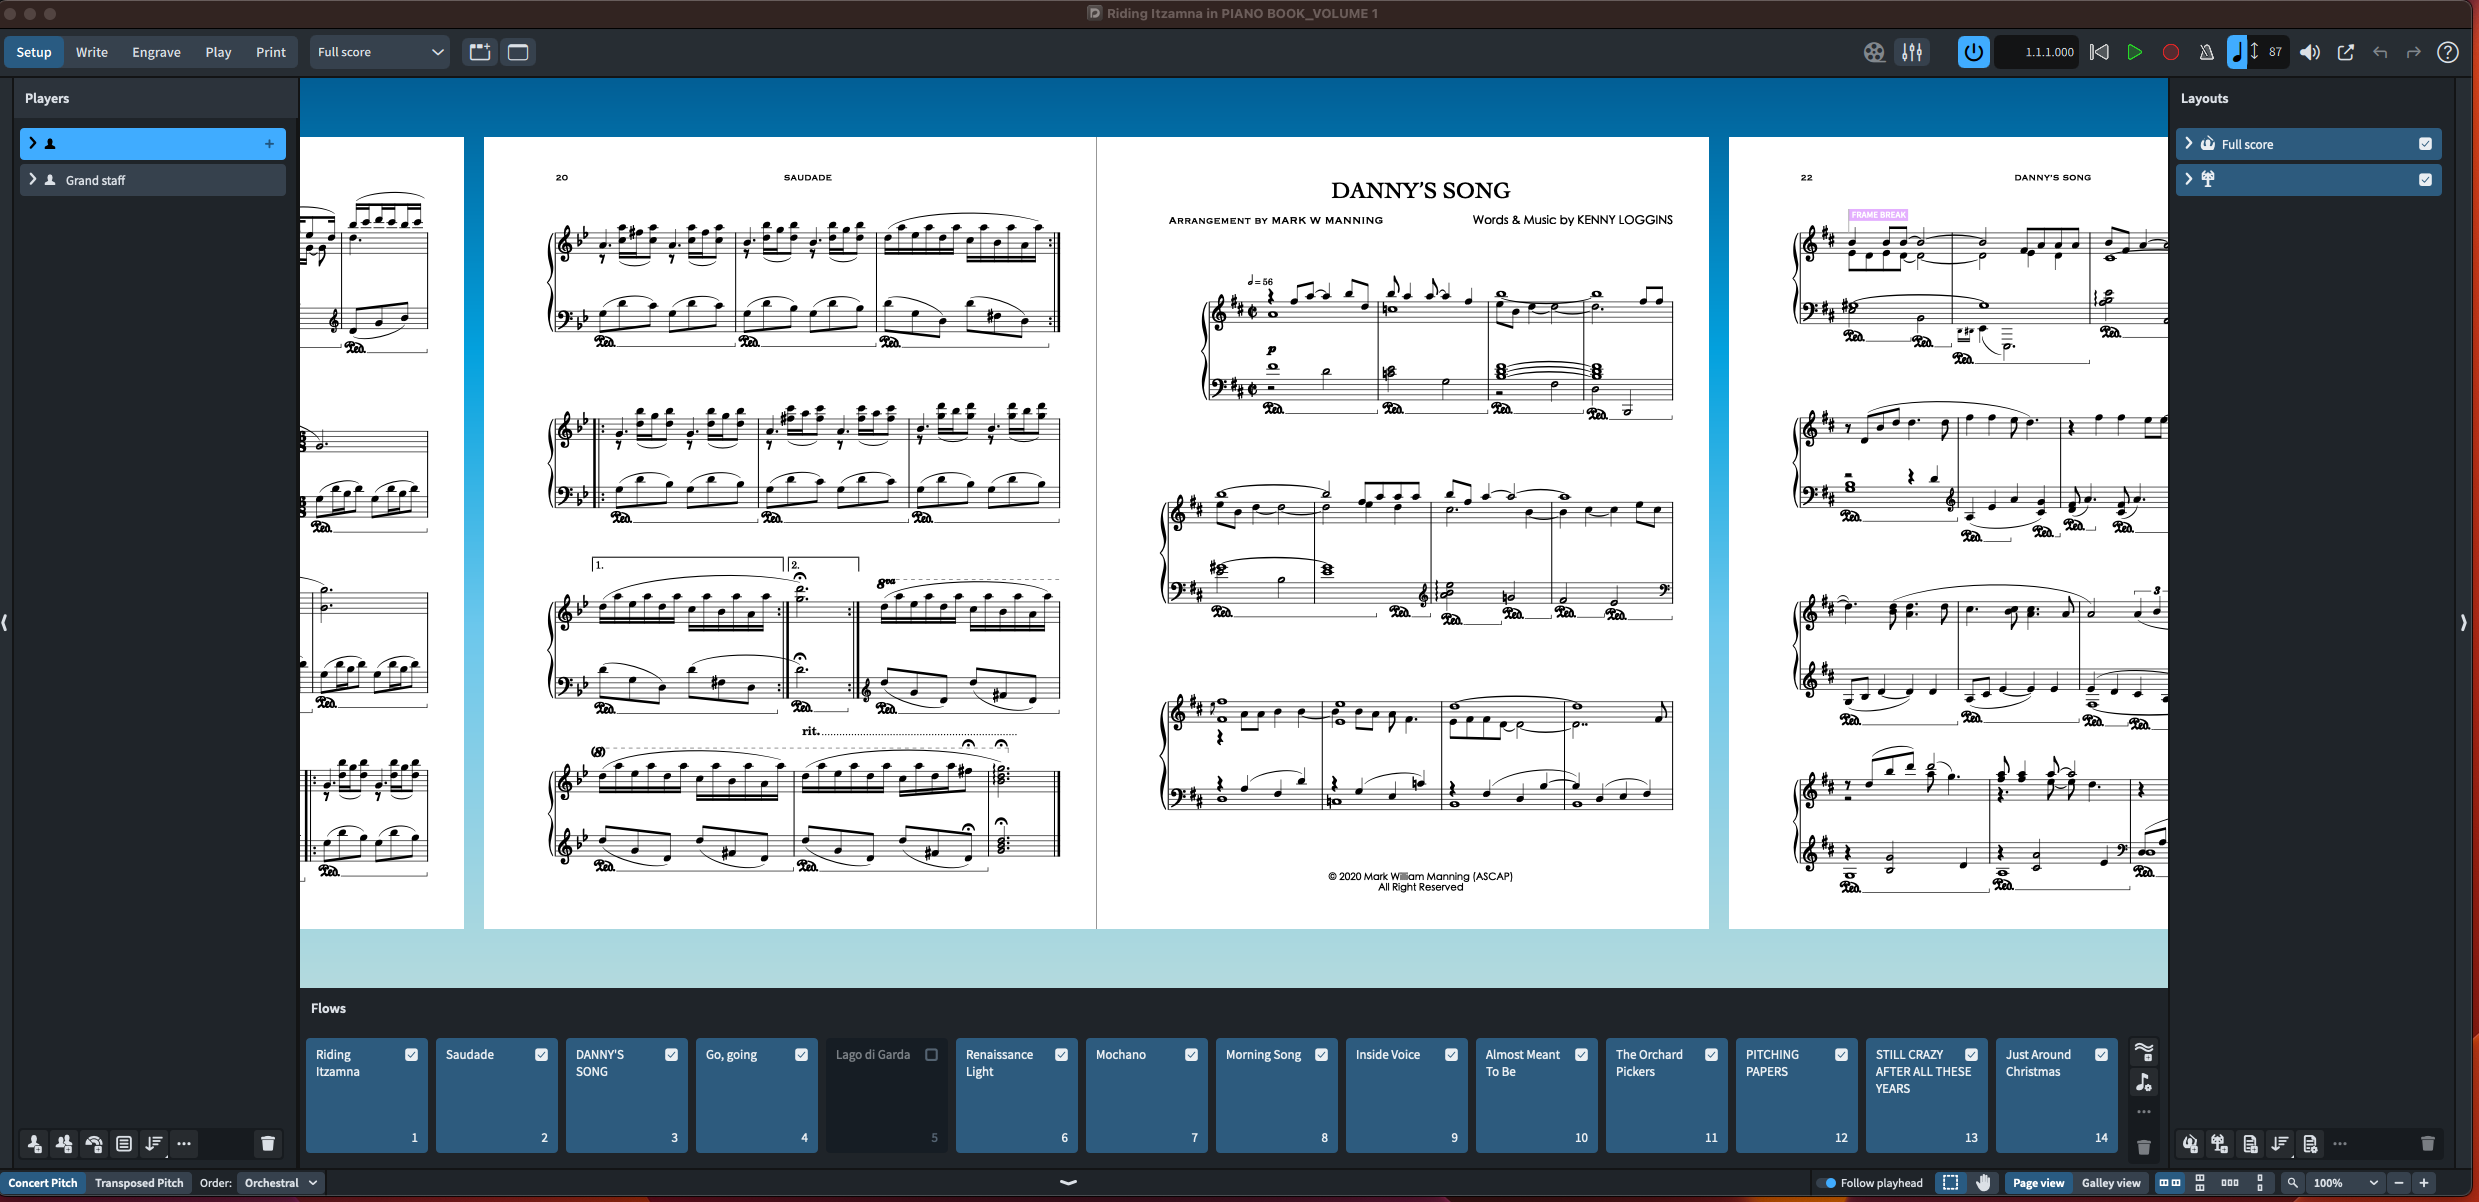Viewport: 2479px width, 1202px height.
Task: Enable the Lago di Garda flow checkbox
Action: click(931, 1054)
